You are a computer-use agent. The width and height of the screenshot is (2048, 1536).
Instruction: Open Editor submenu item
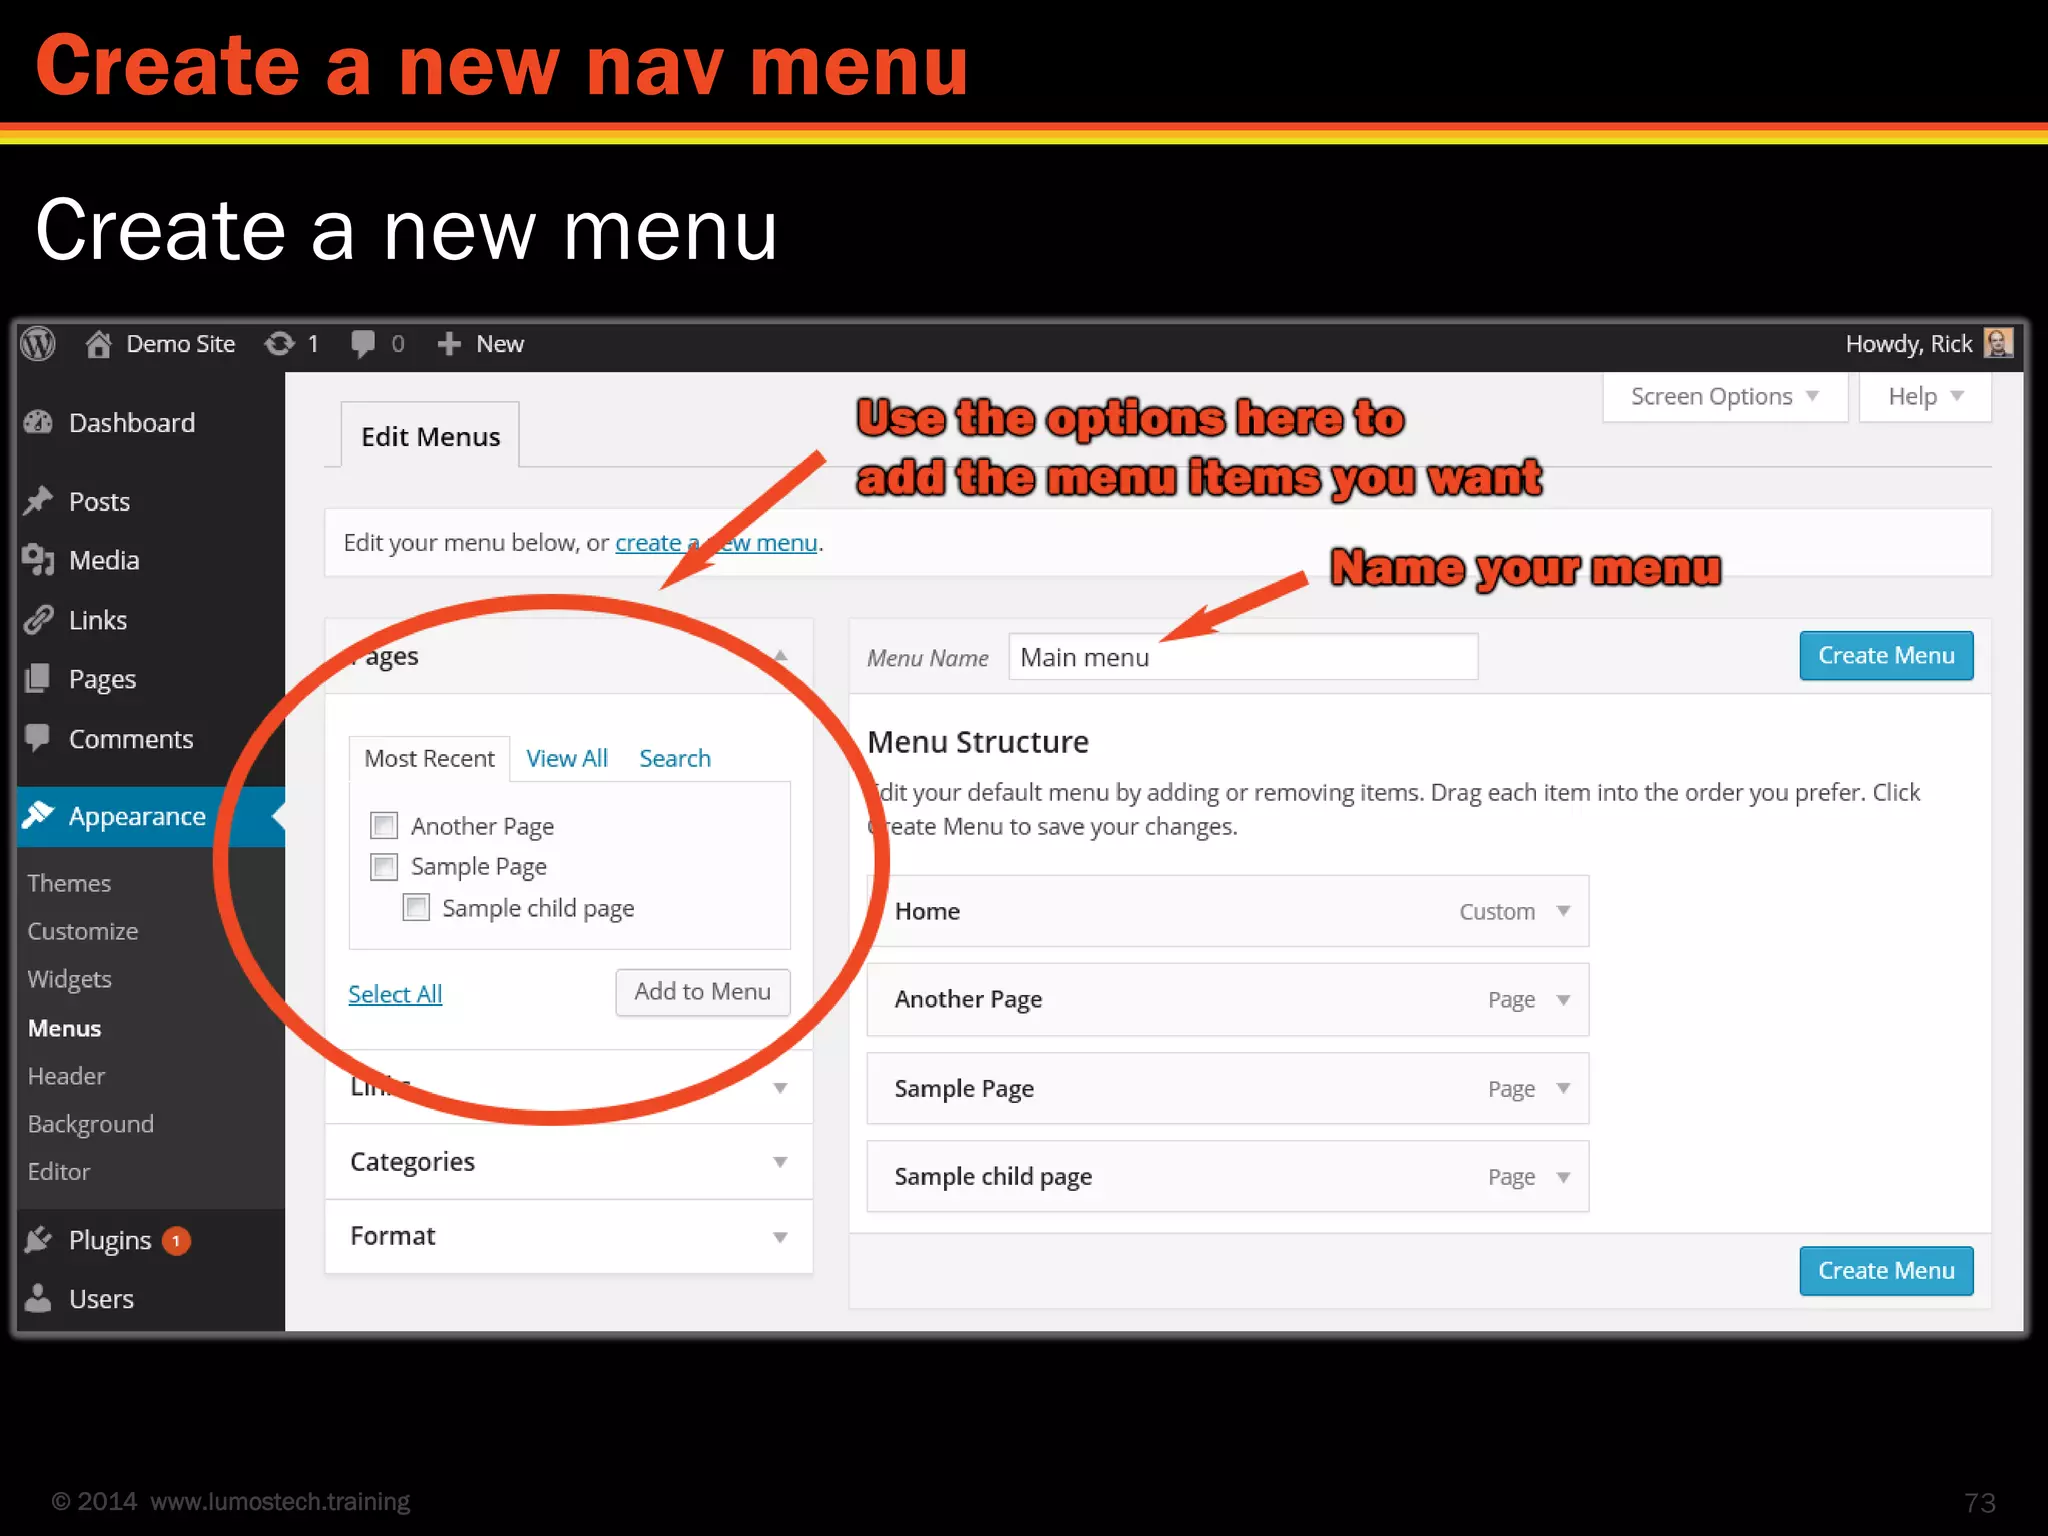pyautogui.click(x=58, y=1171)
